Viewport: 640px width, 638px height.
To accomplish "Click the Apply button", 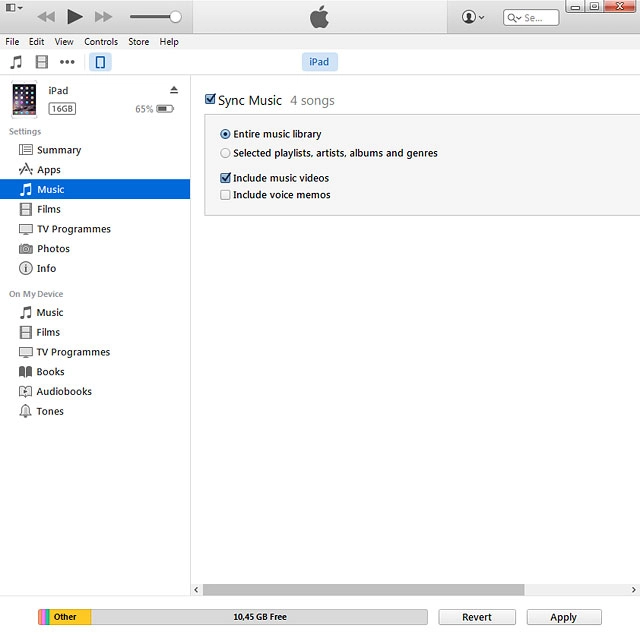I will tap(564, 617).
